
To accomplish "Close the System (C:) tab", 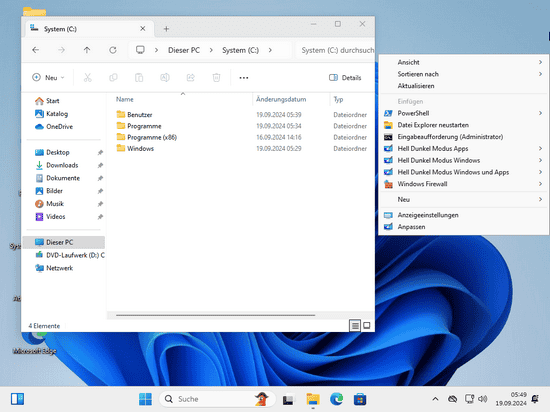I will point(143,29).
